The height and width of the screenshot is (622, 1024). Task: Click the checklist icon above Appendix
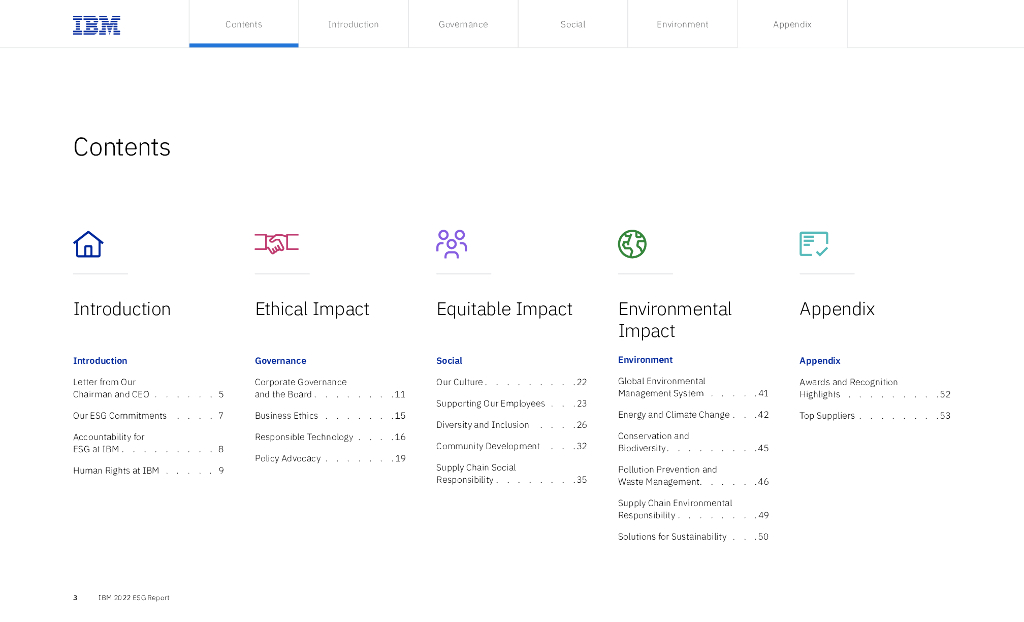(x=813, y=244)
